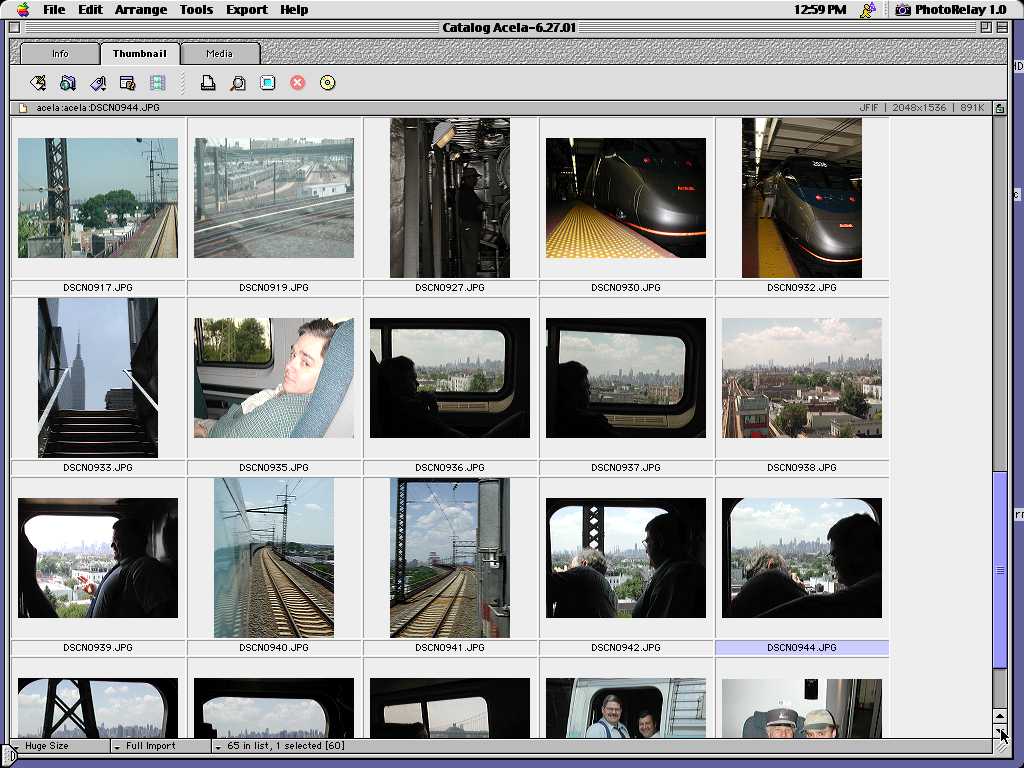Viewport: 1024px width, 768px height.
Task: Click the blue square preview toolbar icon
Action: point(268,83)
